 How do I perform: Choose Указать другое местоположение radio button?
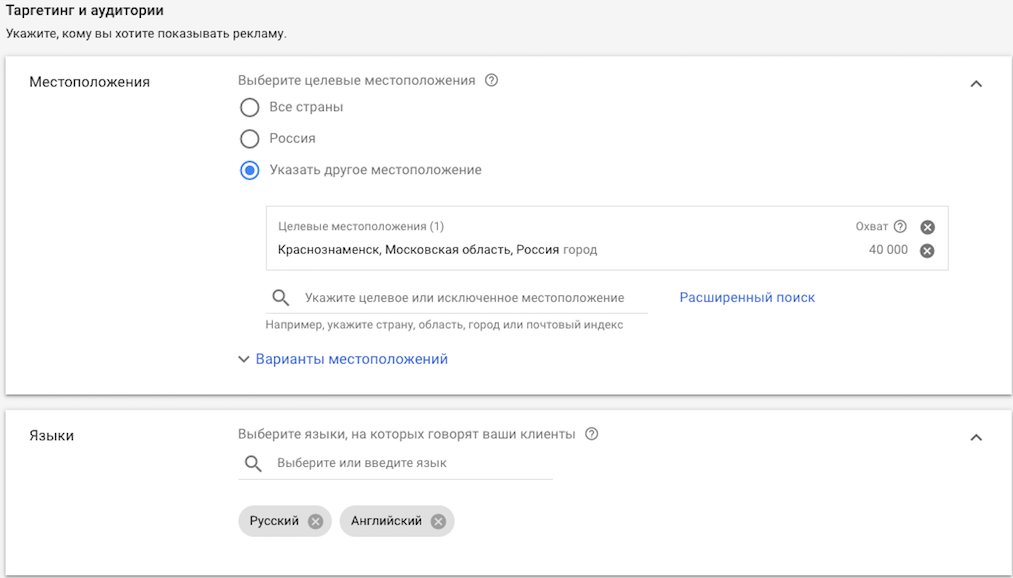click(x=250, y=170)
